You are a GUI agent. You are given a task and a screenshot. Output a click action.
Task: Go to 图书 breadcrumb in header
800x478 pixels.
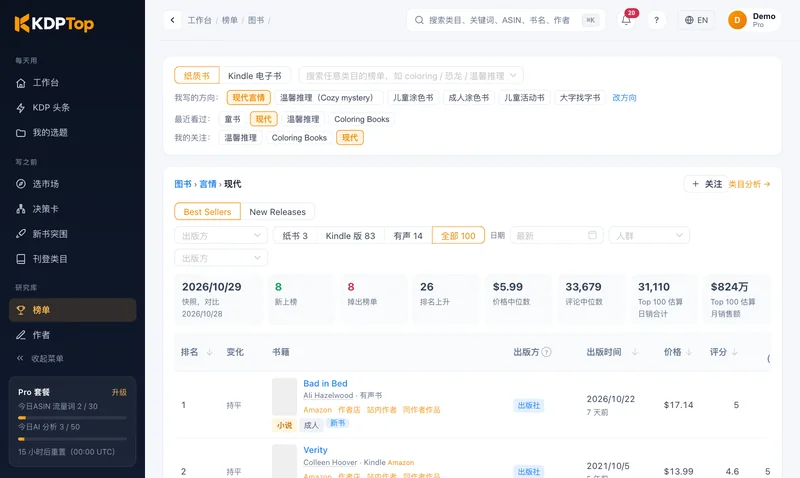pos(256,20)
